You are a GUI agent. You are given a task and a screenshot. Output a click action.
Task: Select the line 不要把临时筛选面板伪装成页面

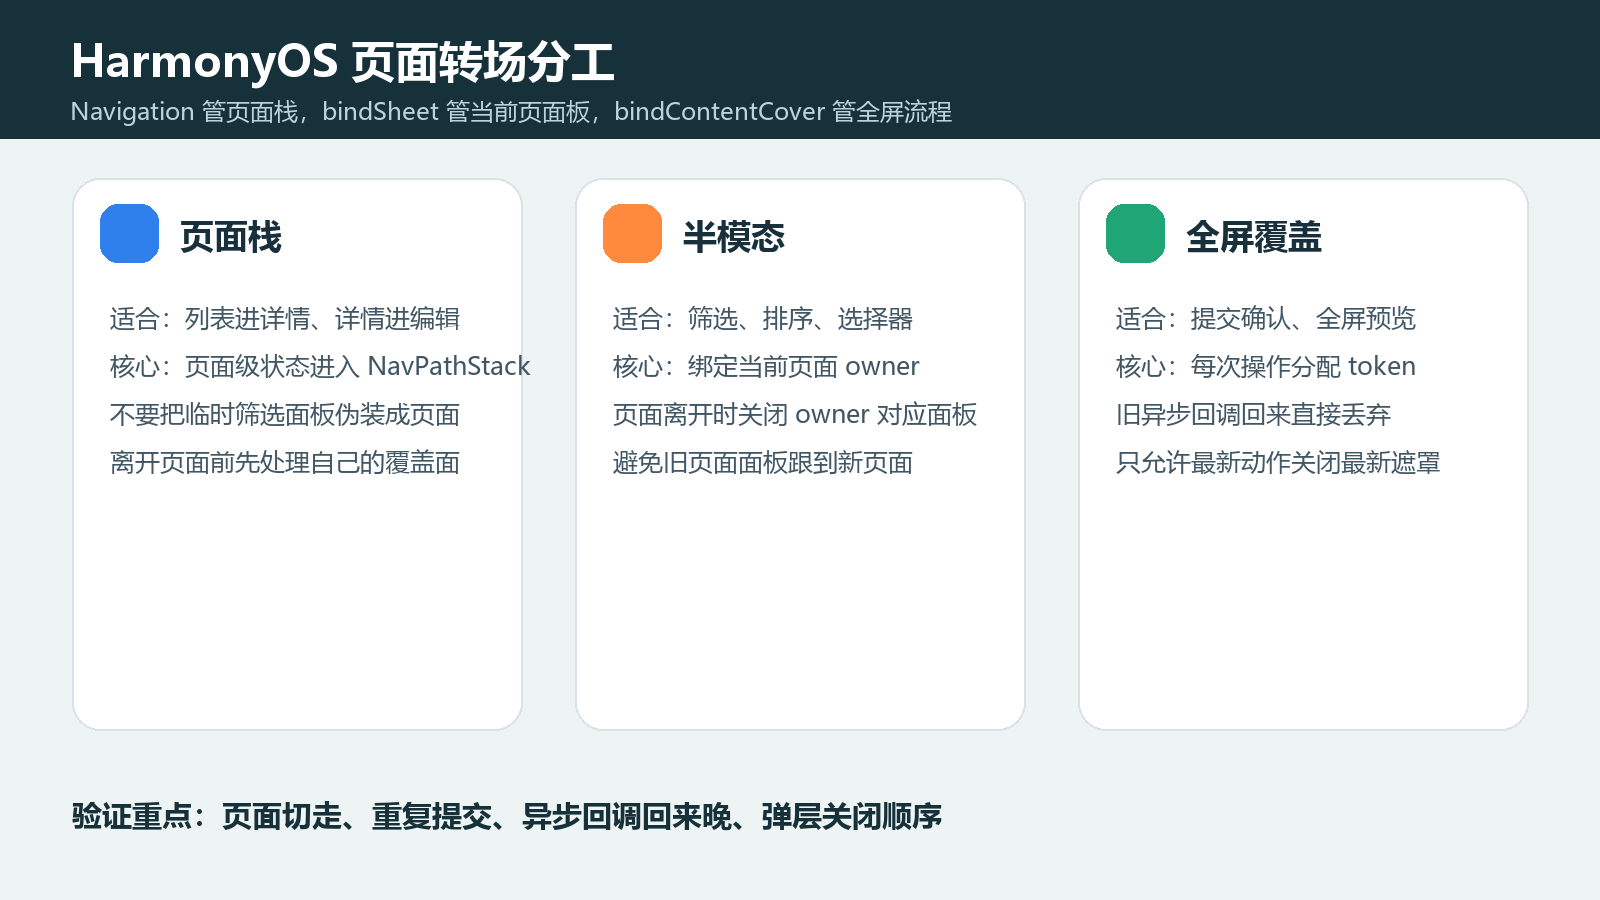point(285,415)
